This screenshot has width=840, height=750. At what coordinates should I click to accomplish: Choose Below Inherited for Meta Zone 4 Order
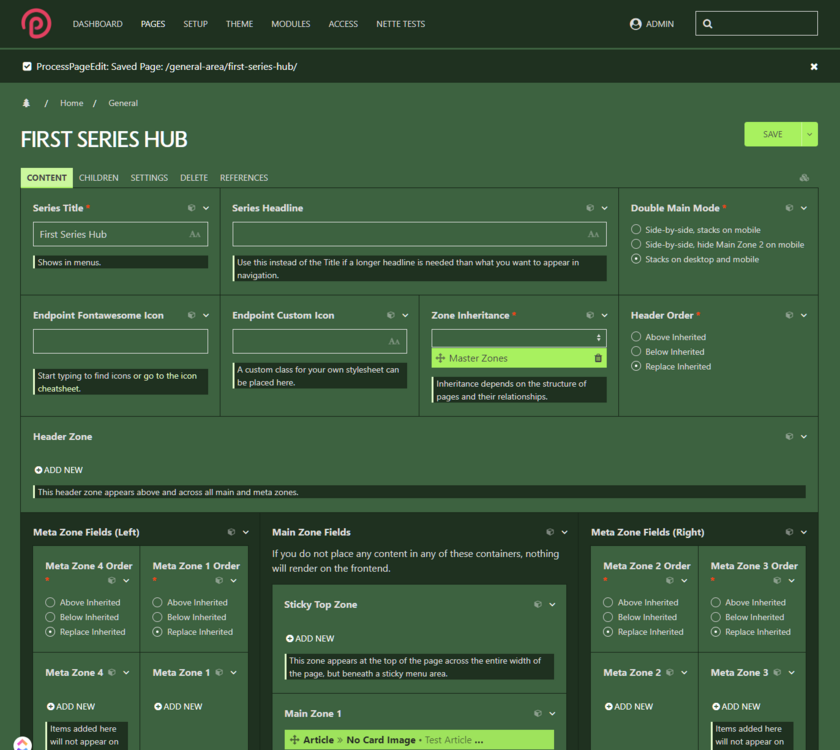pyautogui.click(x=51, y=617)
